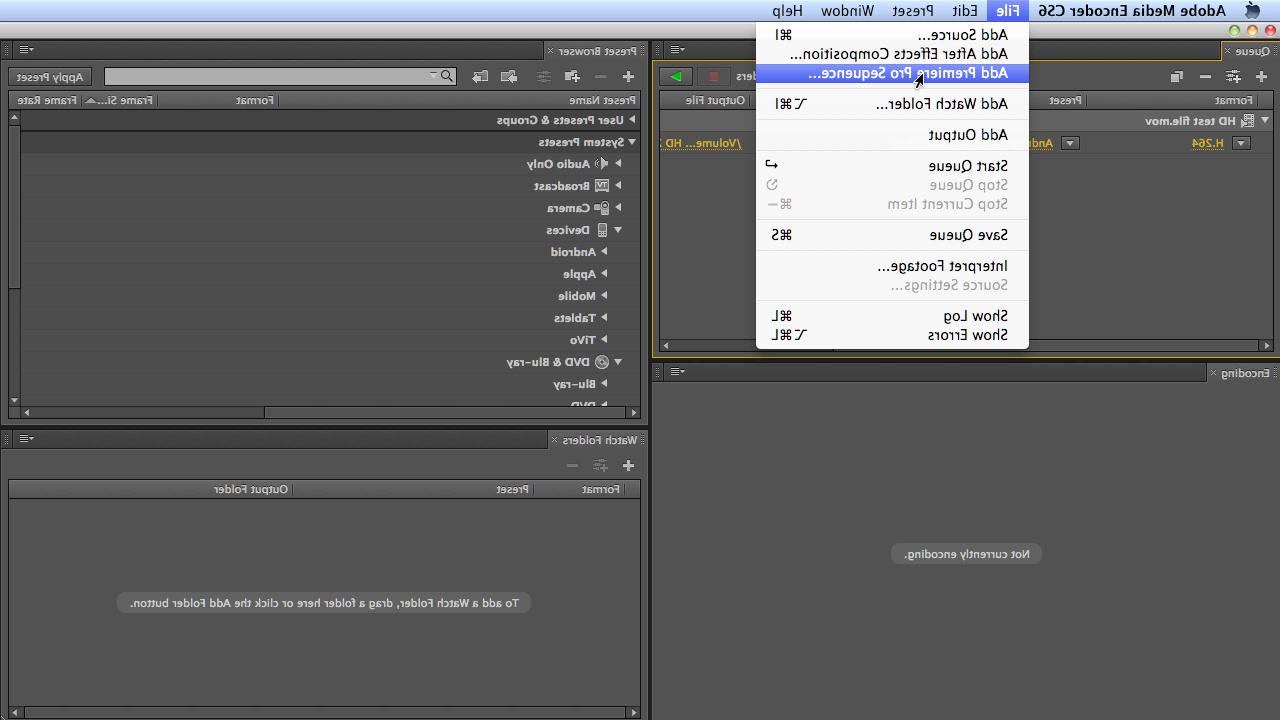Click the Audio Only speaker icon
1280x720 pixels.
(x=602, y=164)
